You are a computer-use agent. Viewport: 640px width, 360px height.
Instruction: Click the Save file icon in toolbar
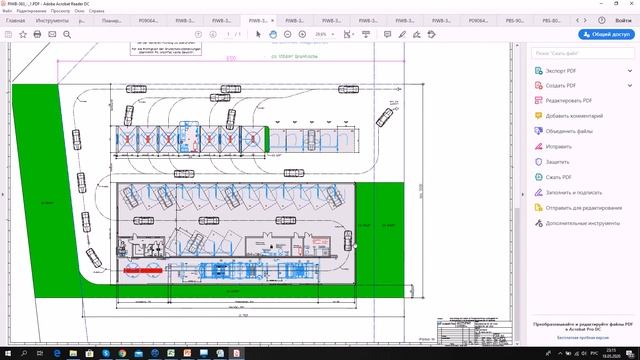pos(8,35)
